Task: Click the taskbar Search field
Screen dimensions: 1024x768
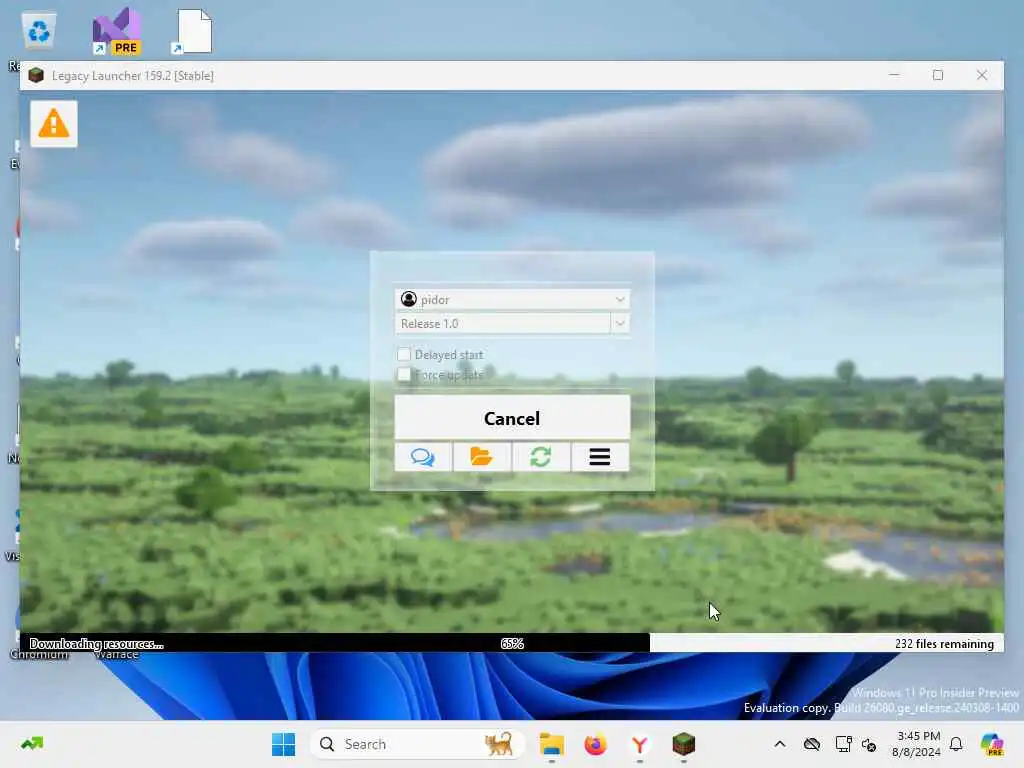Action: point(418,744)
